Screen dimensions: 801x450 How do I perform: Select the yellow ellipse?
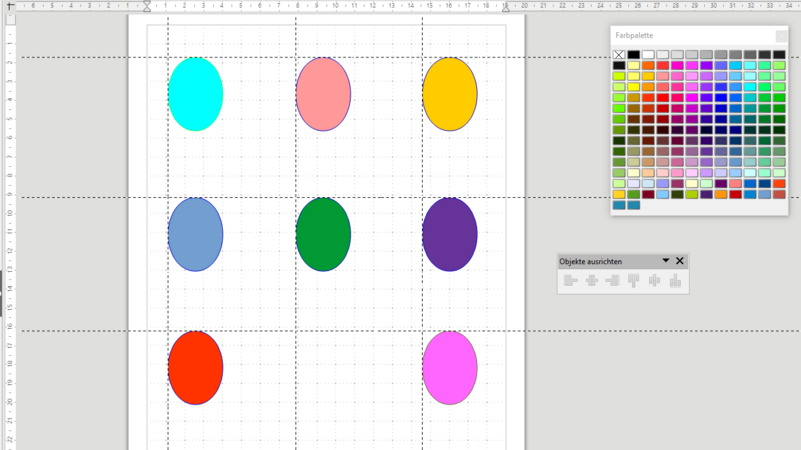point(450,94)
